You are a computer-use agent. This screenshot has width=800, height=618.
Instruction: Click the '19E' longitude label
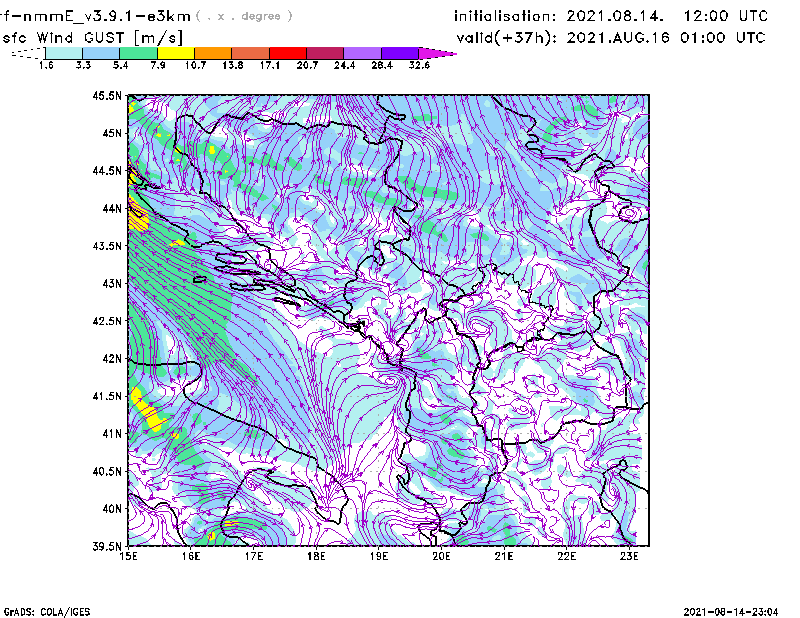pyautogui.click(x=379, y=556)
